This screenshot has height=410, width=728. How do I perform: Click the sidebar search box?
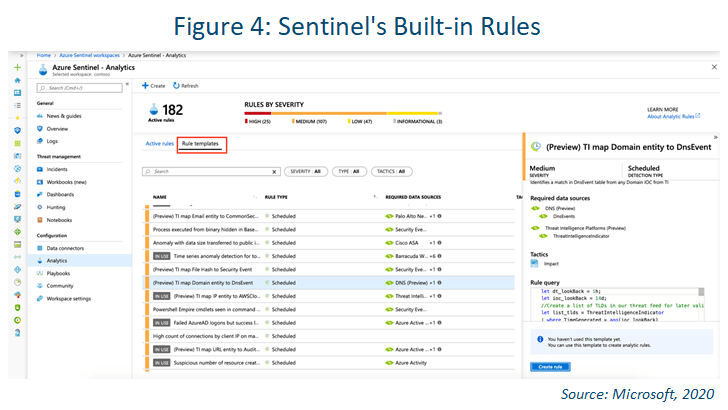[x=79, y=88]
